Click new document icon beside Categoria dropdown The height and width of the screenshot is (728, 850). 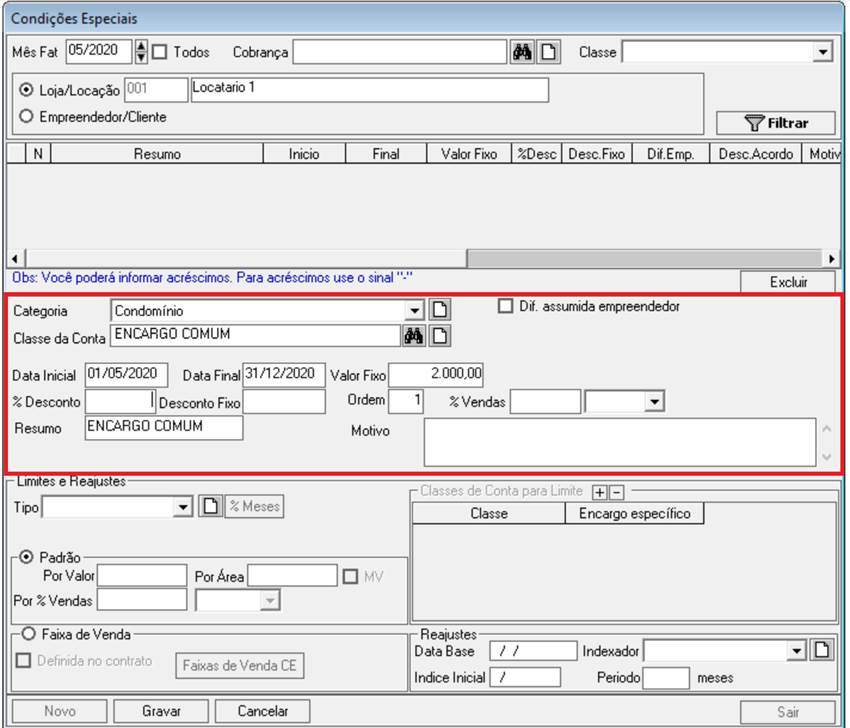coord(440,310)
